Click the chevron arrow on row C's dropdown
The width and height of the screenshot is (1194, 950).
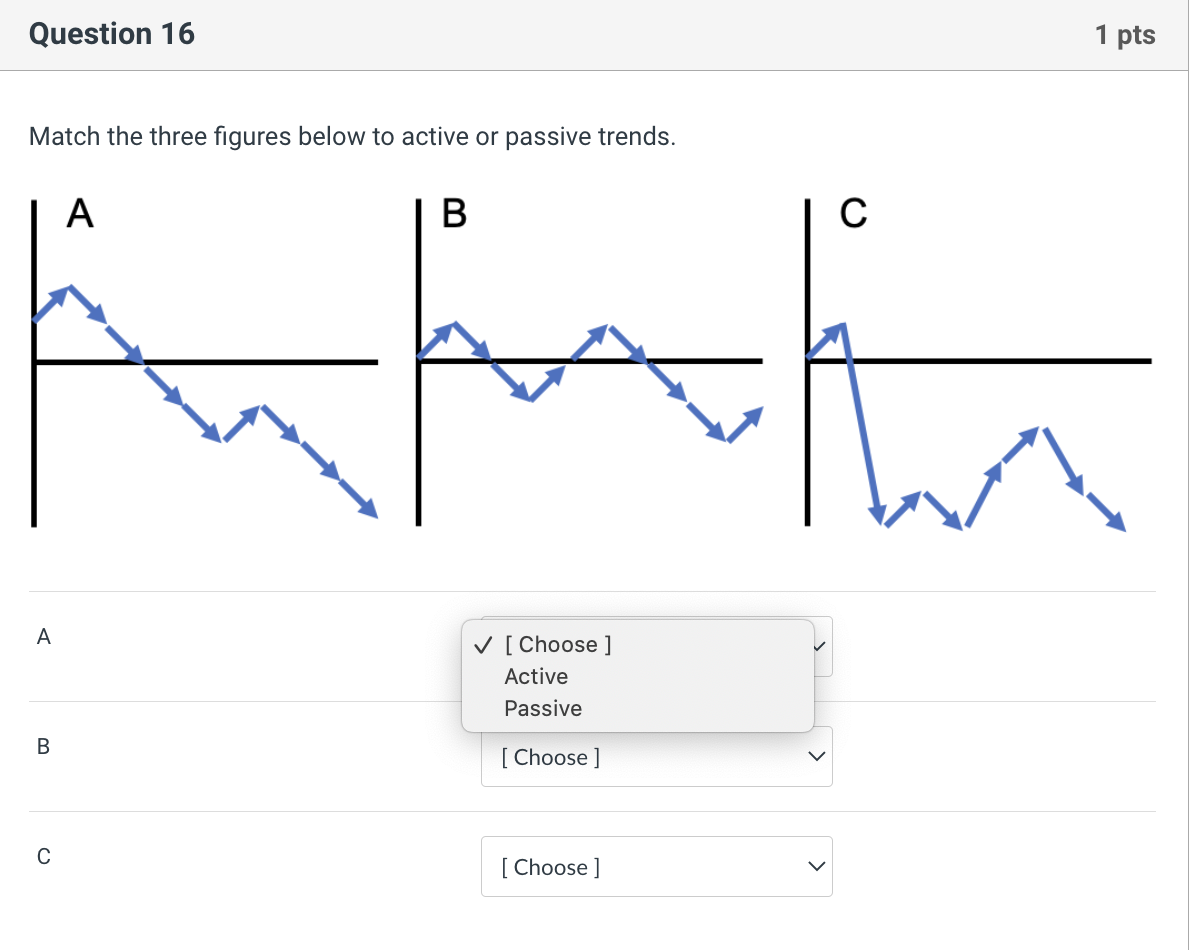[817, 867]
